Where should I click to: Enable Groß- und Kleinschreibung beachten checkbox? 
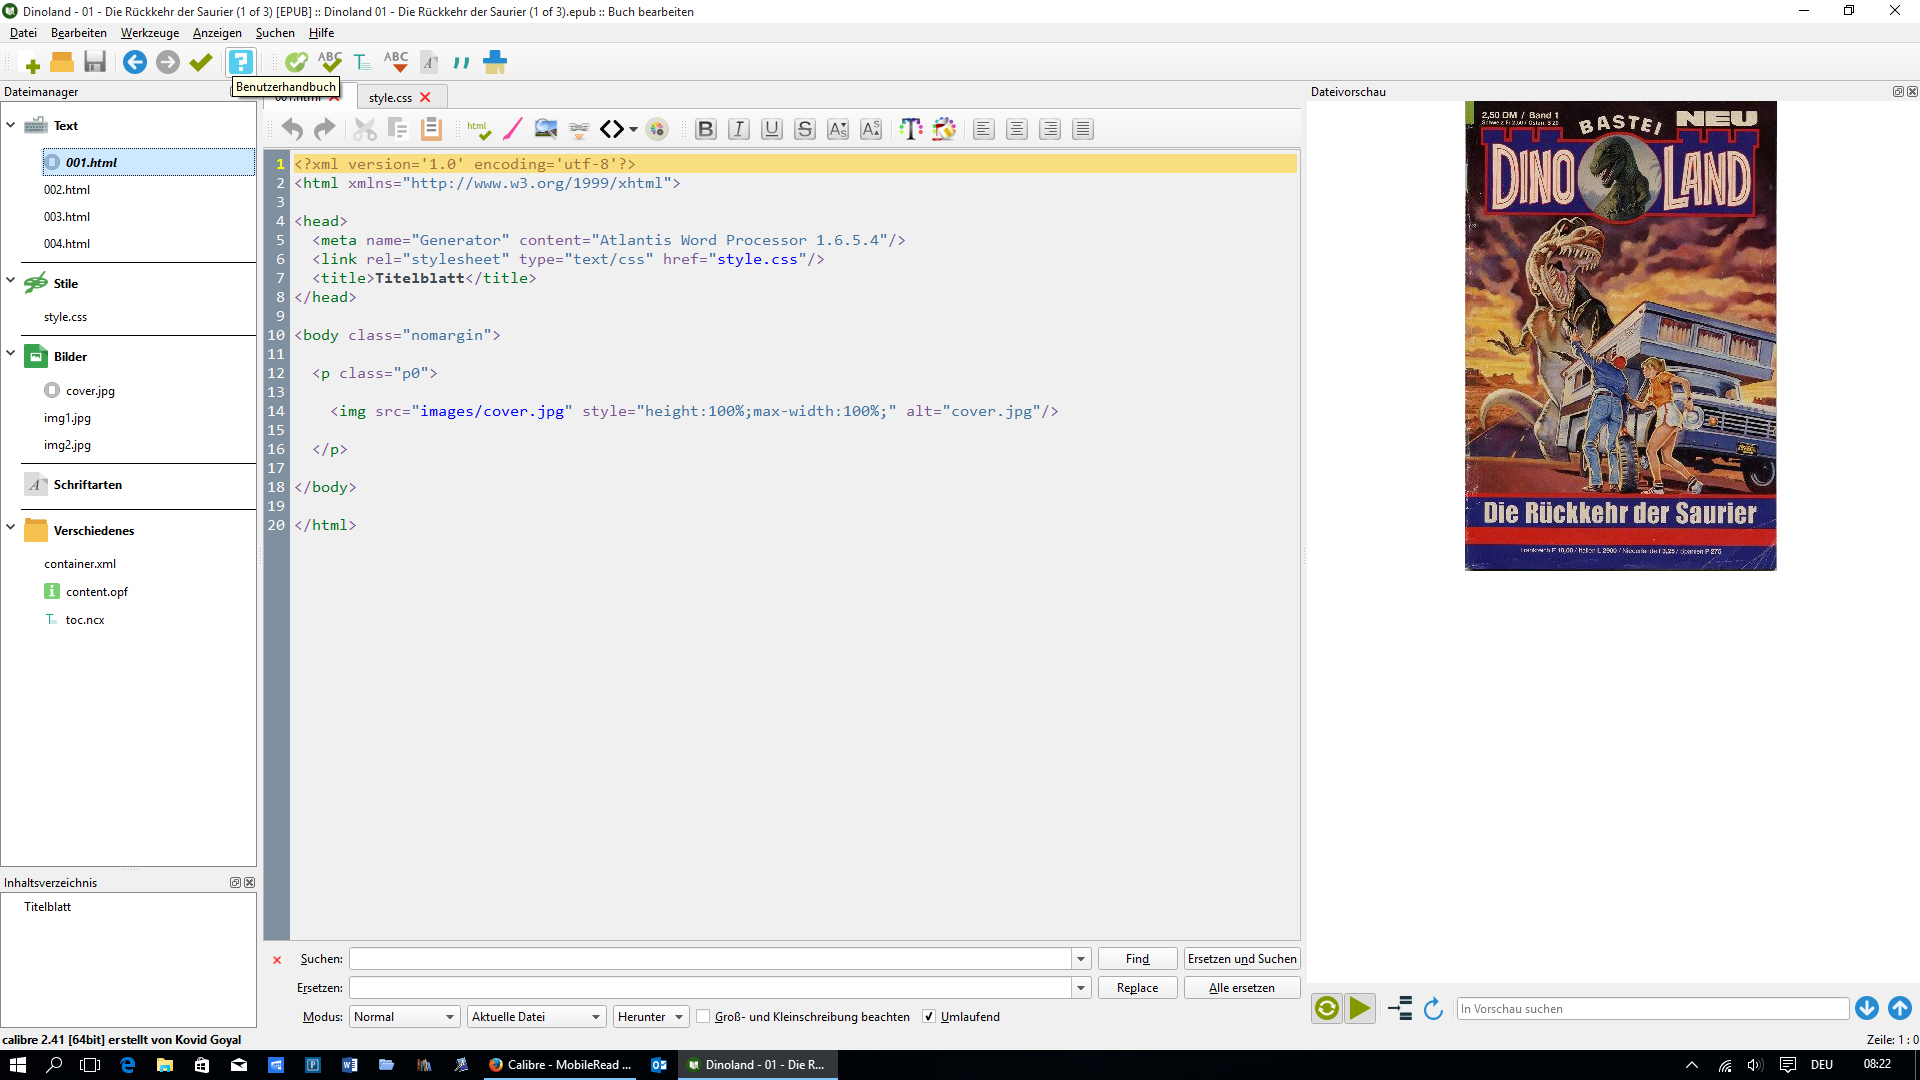coord(703,1017)
